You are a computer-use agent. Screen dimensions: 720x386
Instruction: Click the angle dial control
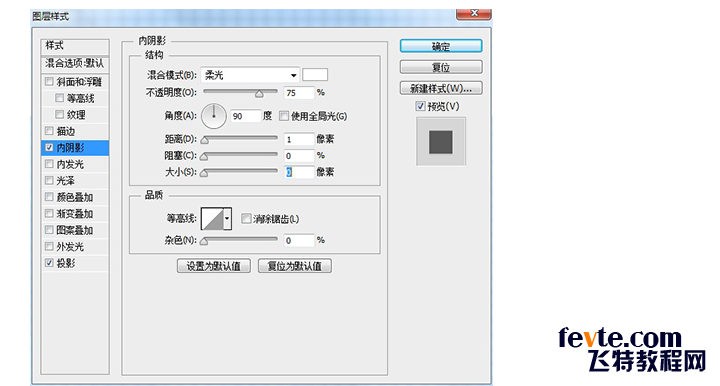[x=214, y=116]
